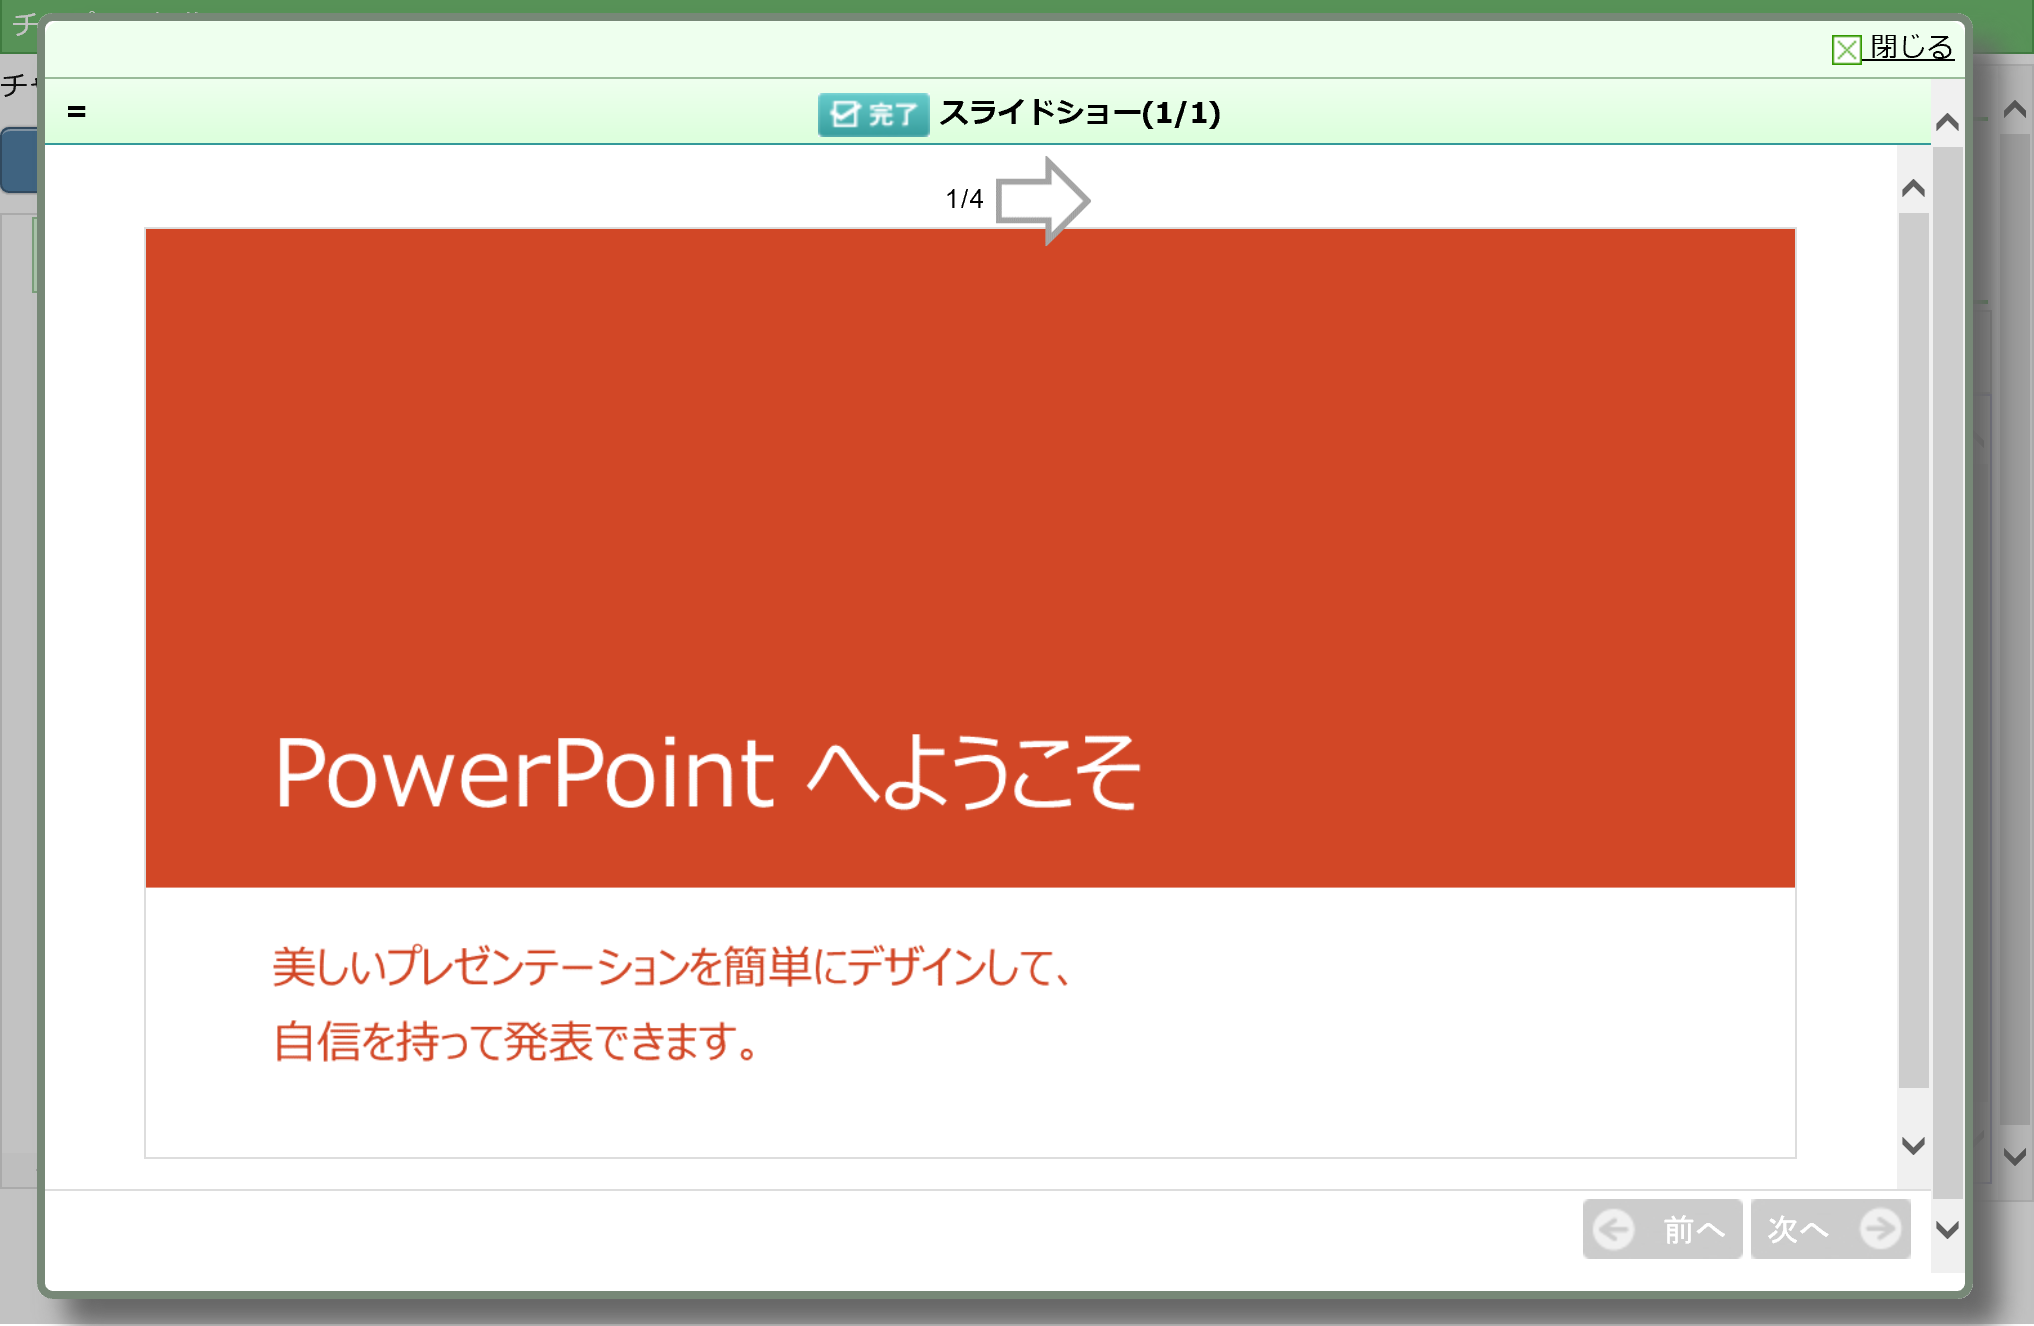The height and width of the screenshot is (1326, 2034).
Task: Click the inner scrollbar down arrow
Action: 1913,1145
